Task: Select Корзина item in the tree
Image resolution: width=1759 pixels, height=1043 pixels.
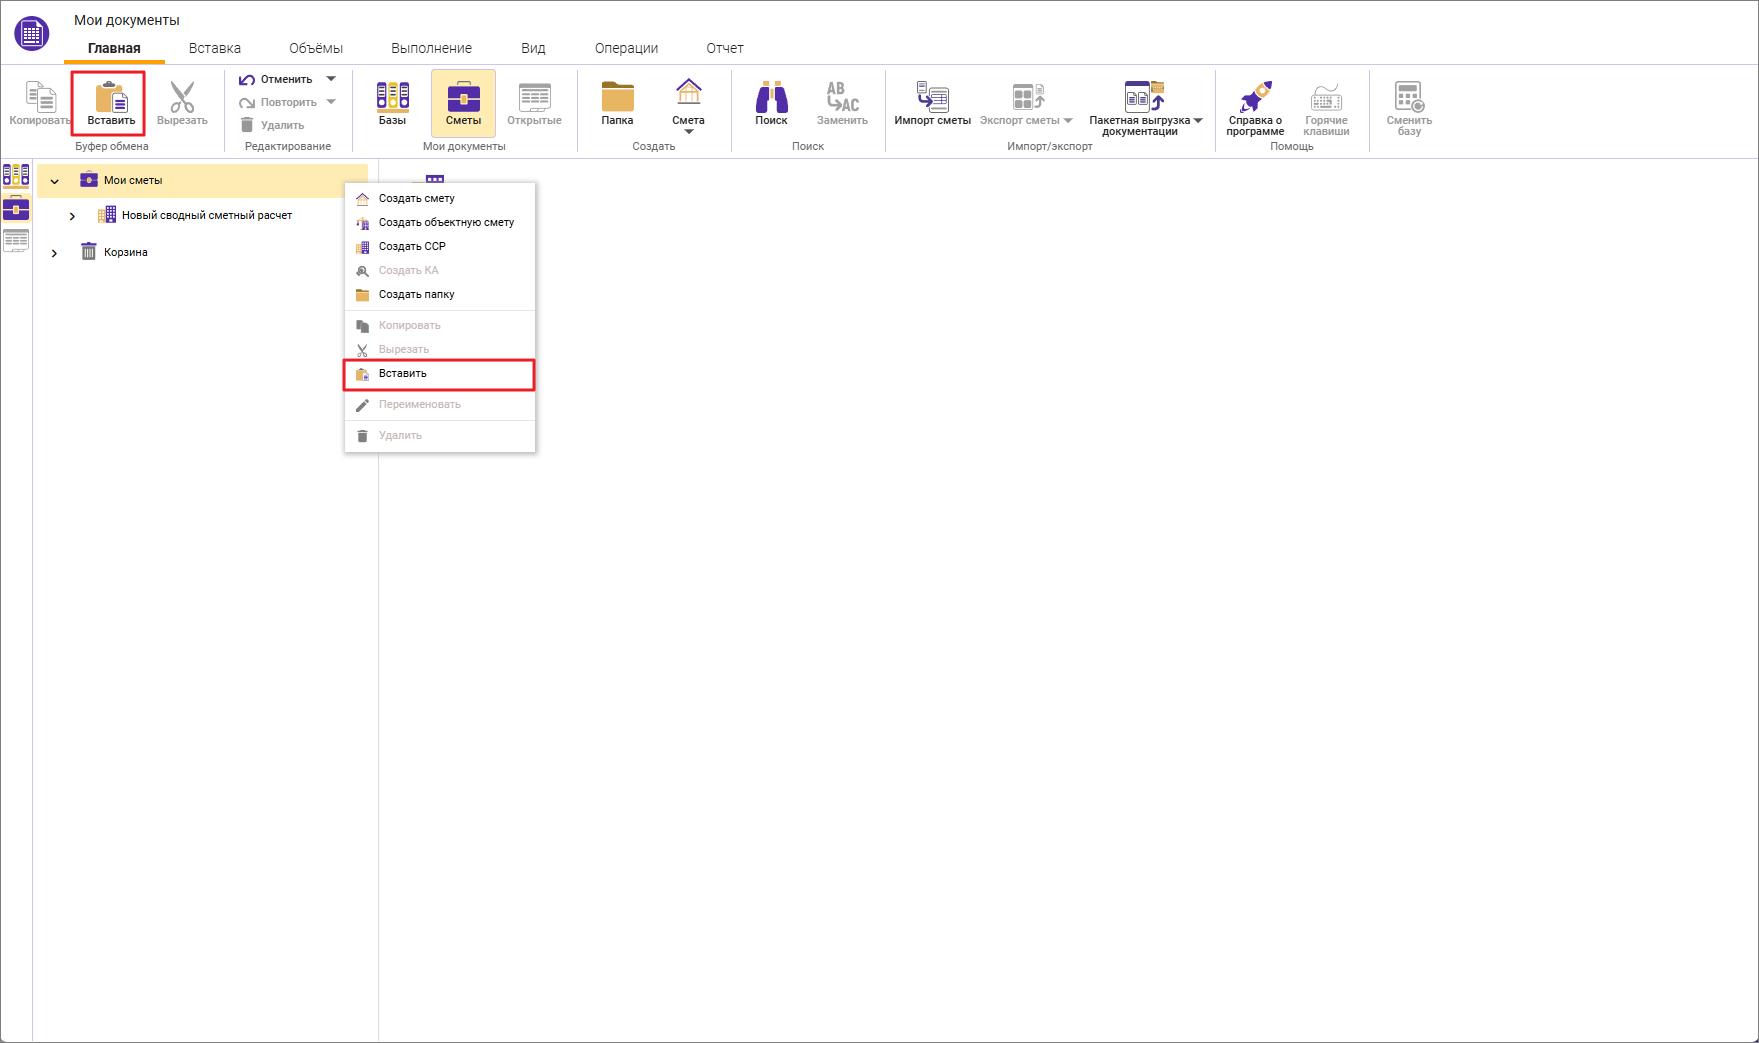Action: 126,253
